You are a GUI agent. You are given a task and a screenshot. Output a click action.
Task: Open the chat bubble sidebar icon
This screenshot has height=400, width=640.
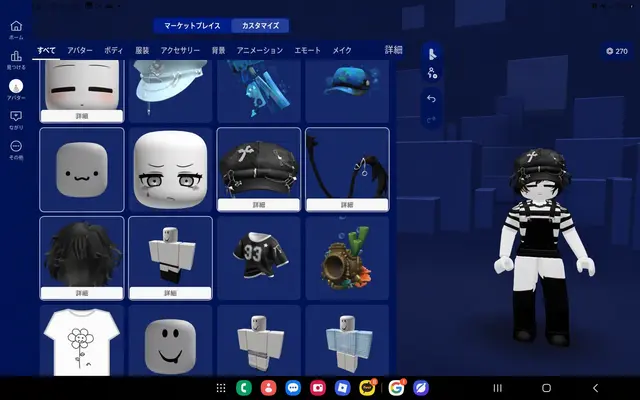[16, 116]
